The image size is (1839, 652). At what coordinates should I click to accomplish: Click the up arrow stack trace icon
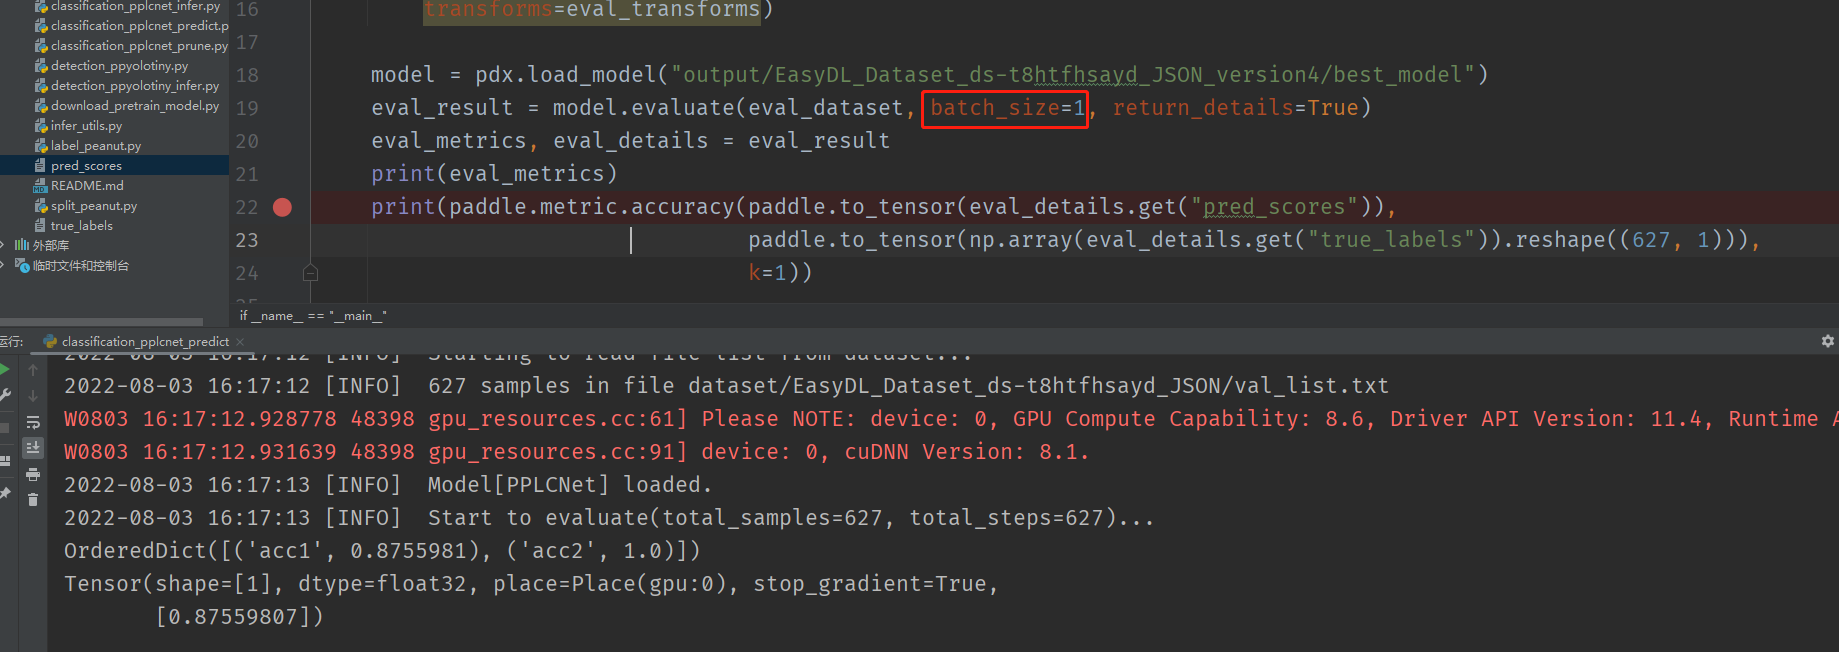(x=33, y=370)
